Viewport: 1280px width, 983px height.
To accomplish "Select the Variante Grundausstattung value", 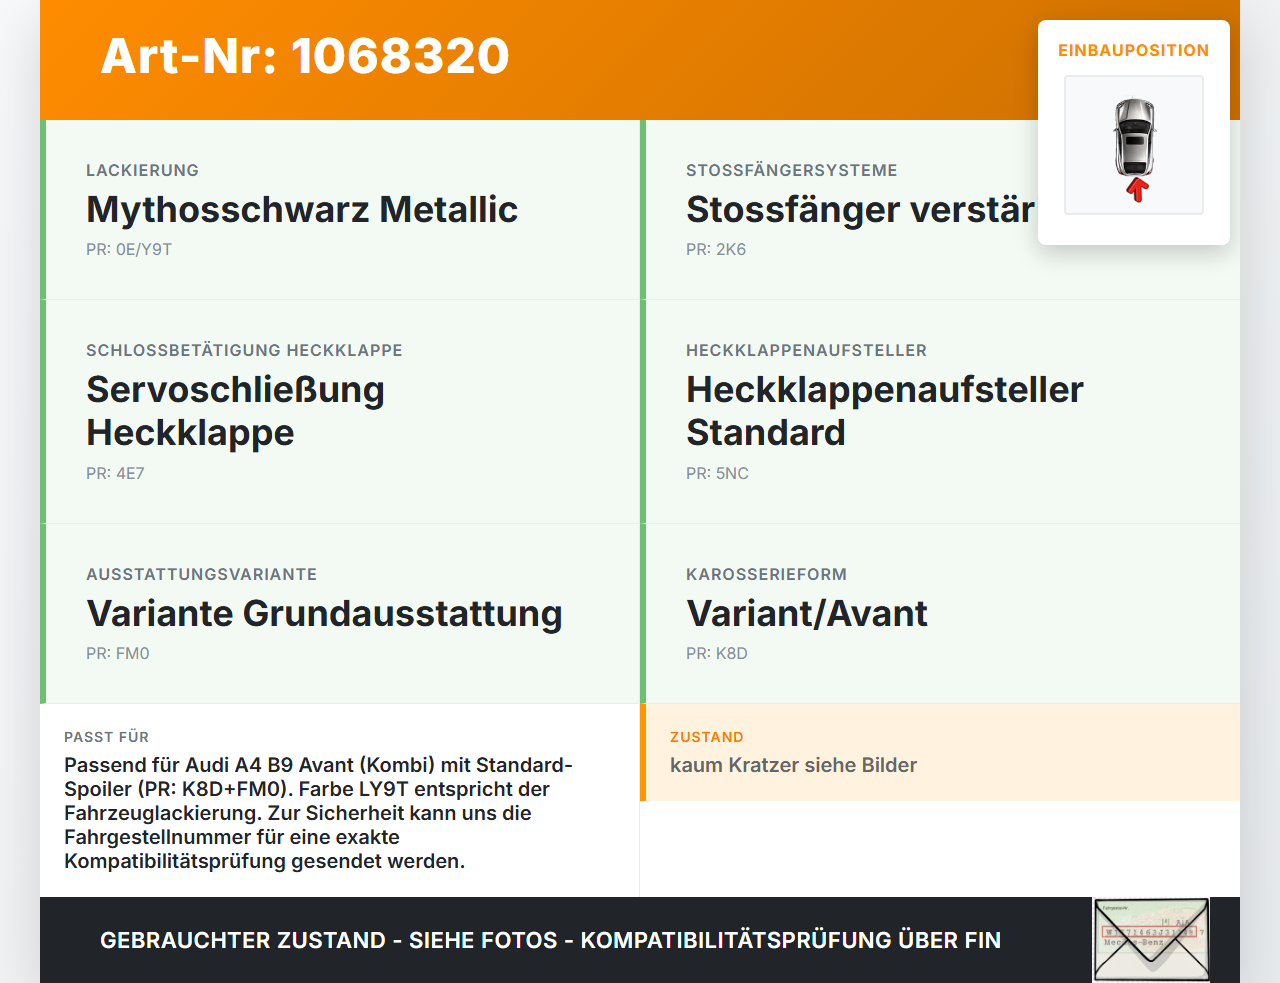I will click(x=324, y=614).
